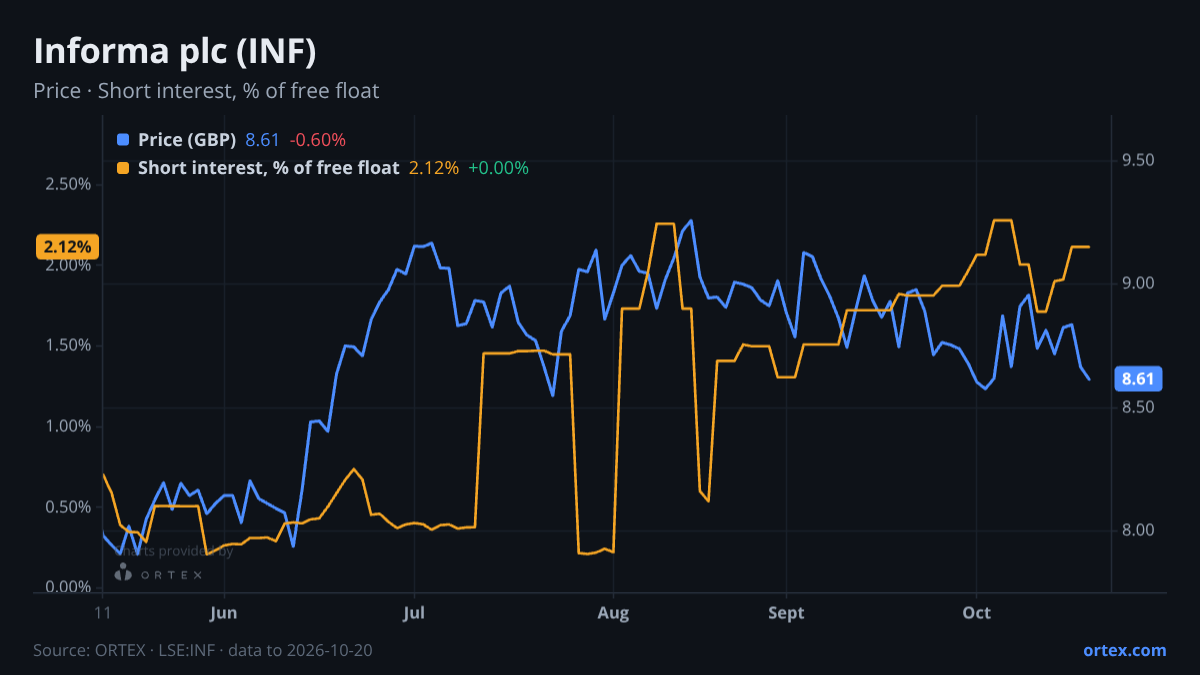The image size is (1200, 675).
Task: Click the 8.50 right axis label
Action: pyautogui.click(x=1138, y=407)
